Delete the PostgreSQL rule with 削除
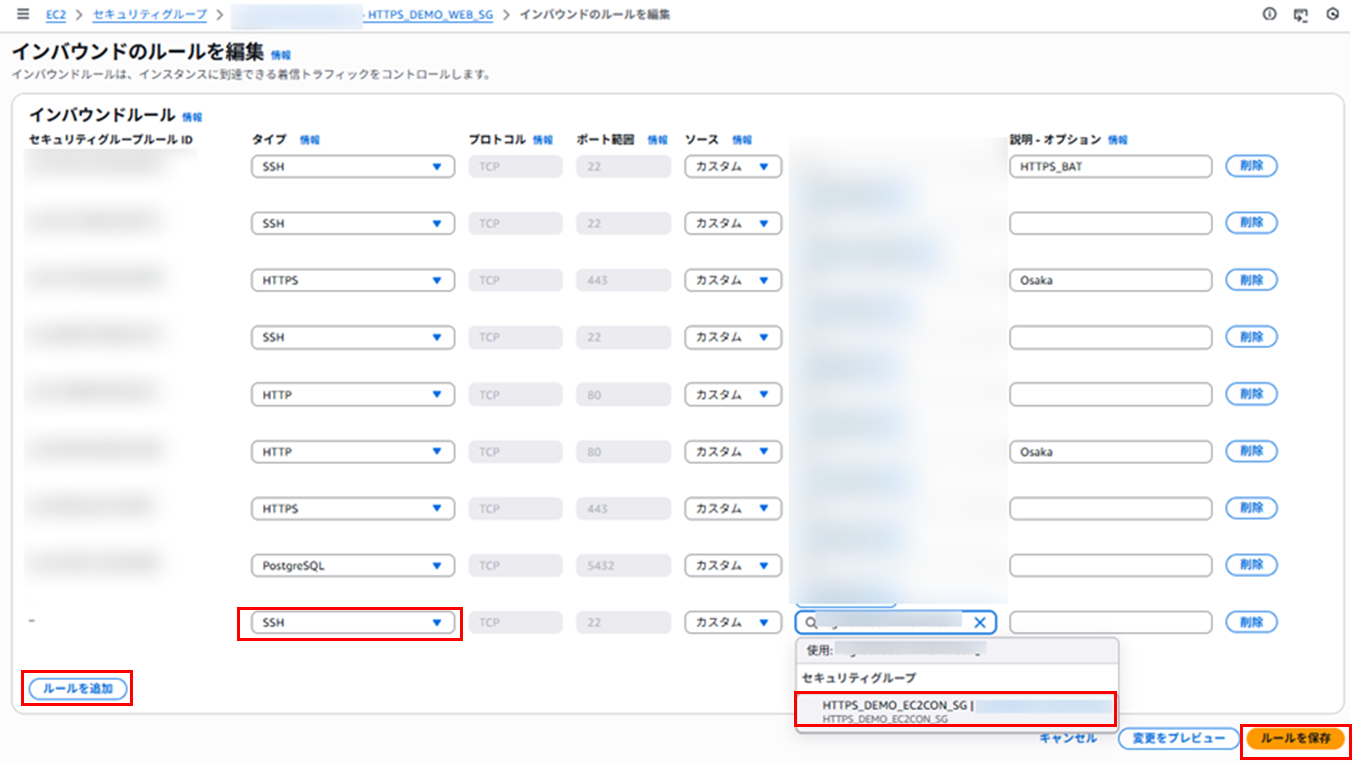Image resolution: width=1352 pixels, height=764 pixels. click(1251, 566)
